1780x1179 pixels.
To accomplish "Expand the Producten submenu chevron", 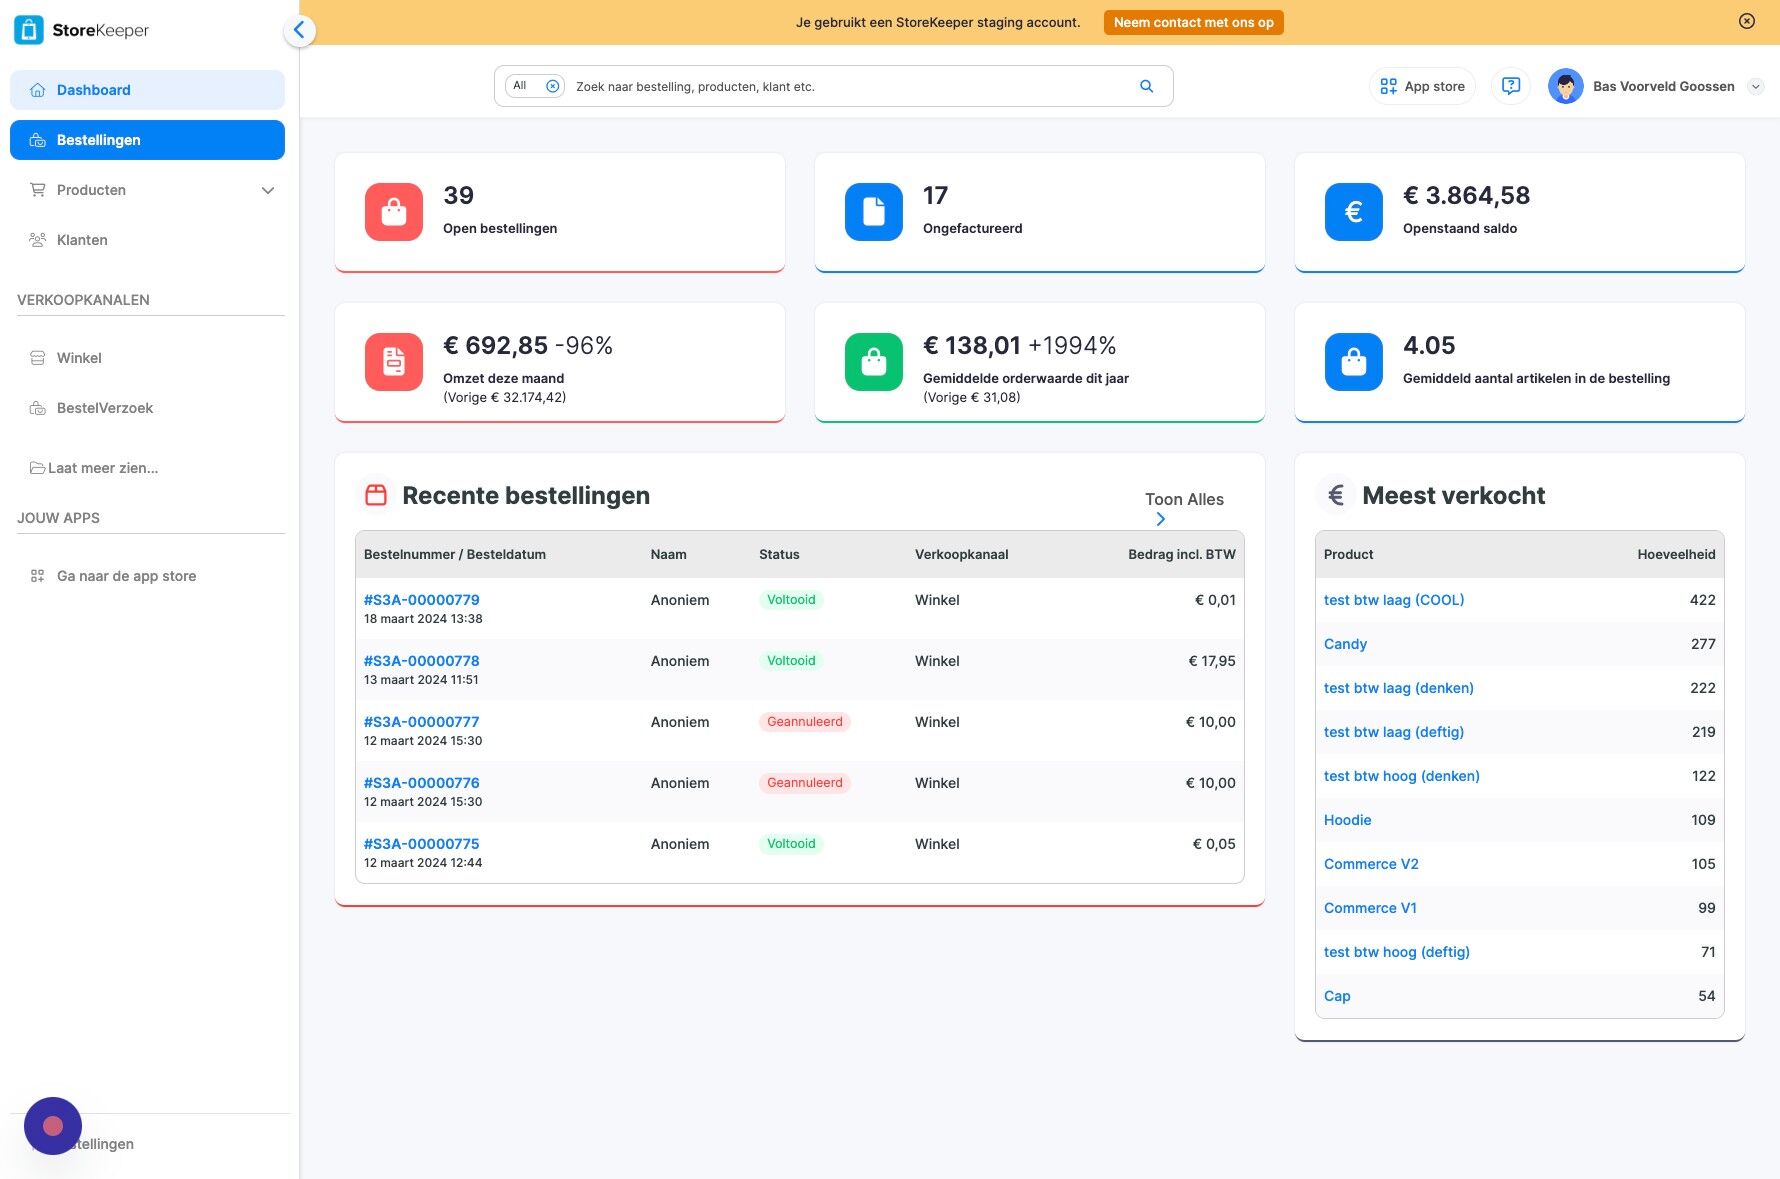I will click(267, 190).
